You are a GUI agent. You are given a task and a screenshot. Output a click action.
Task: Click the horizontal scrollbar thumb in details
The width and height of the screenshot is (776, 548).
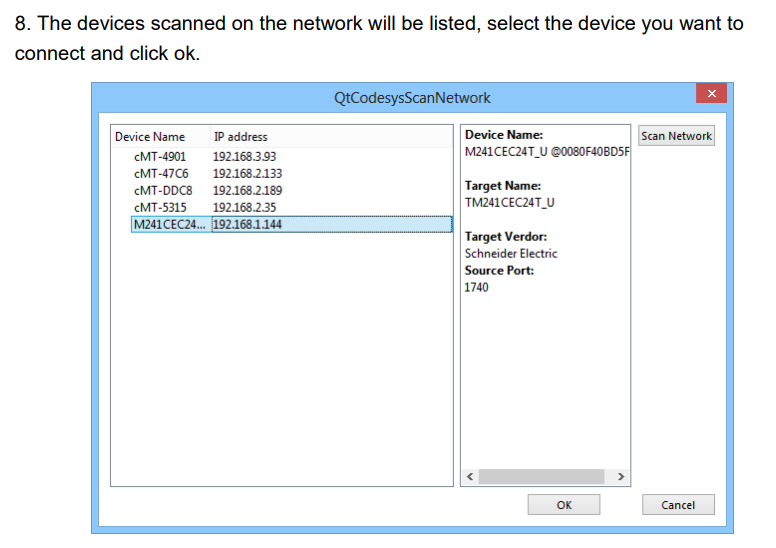(x=543, y=476)
